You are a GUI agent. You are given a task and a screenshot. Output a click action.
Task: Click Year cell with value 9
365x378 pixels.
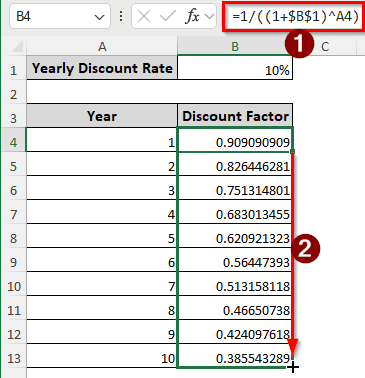coord(102,332)
